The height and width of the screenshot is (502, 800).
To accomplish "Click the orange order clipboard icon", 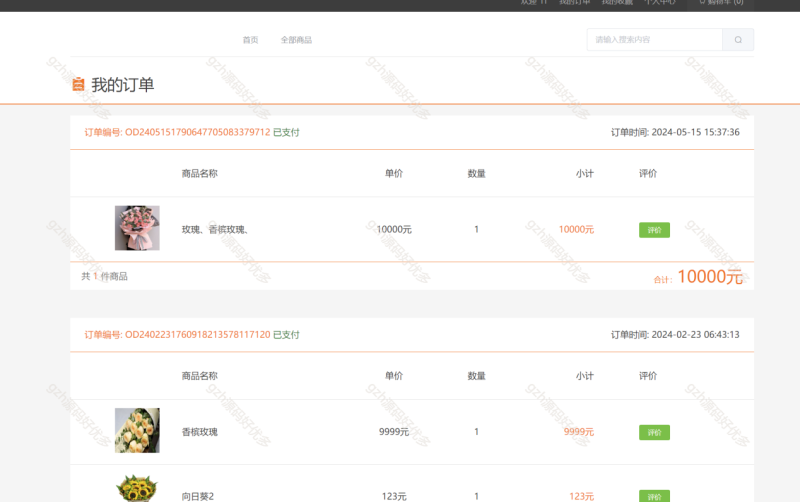I will (x=78, y=84).
